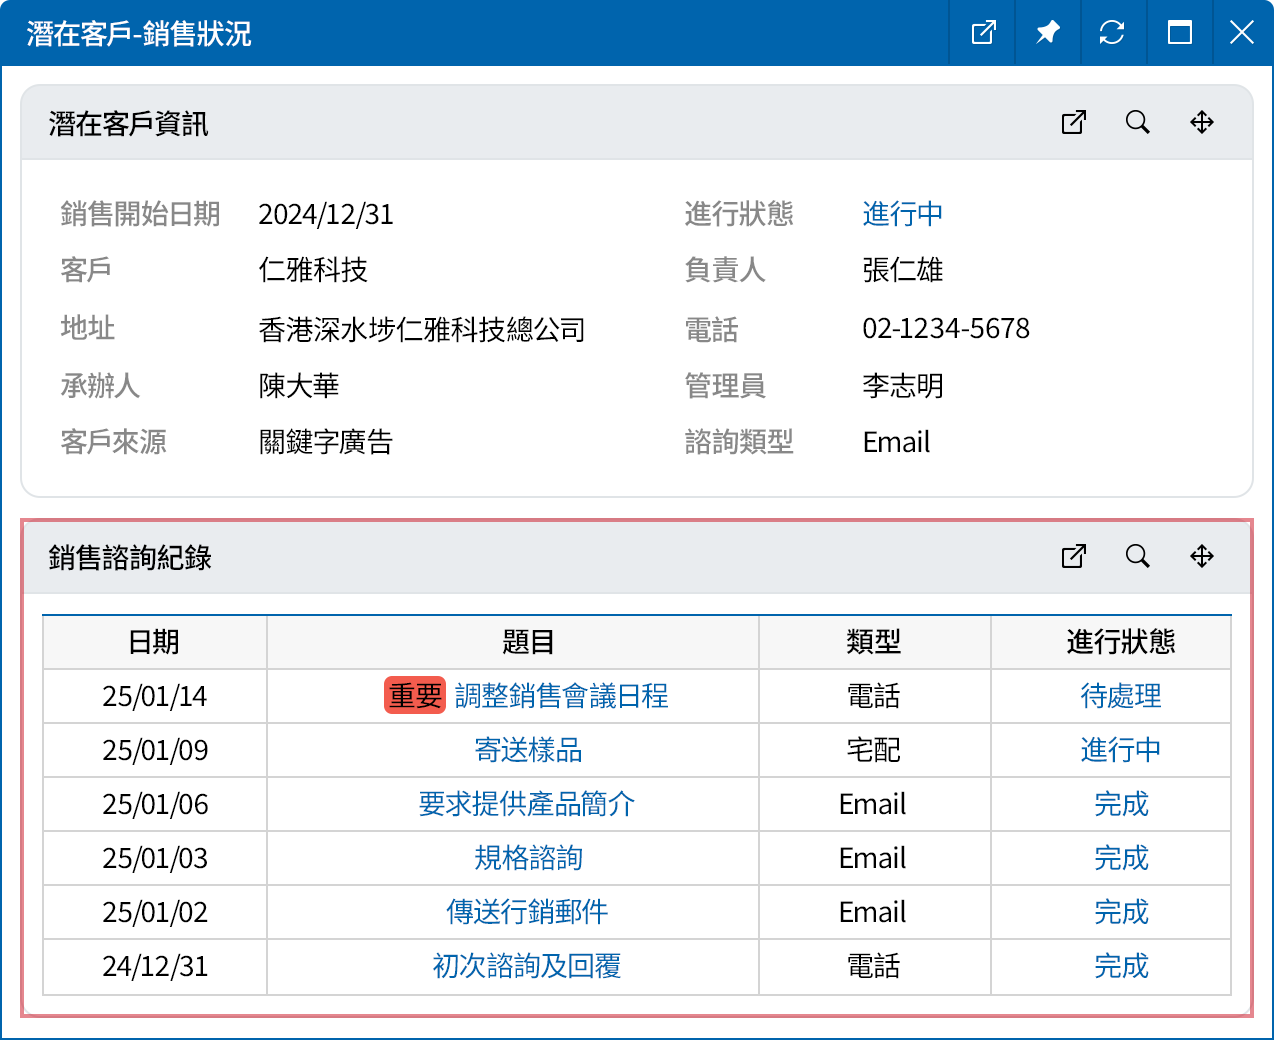Click the 日期 column header
The width and height of the screenshot is (1274, 1040).
click(154, 642)
